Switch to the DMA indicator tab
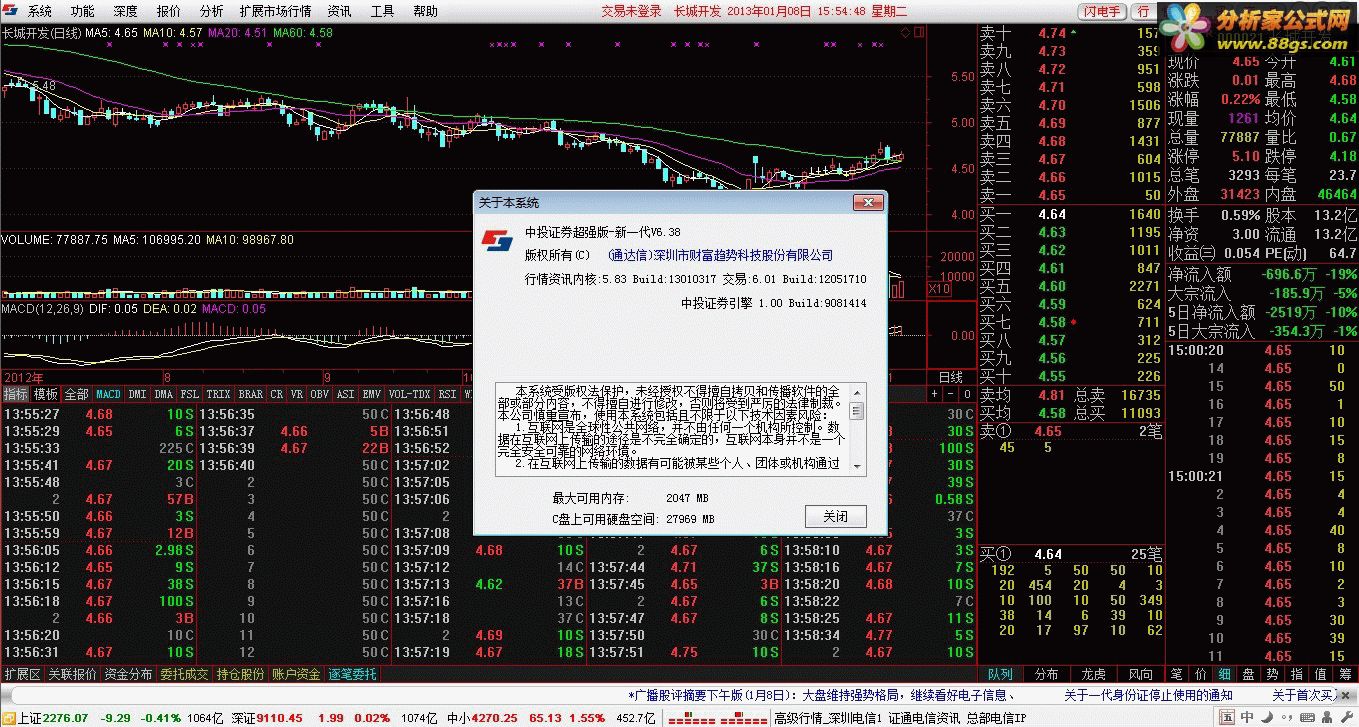 click(164, 394)
